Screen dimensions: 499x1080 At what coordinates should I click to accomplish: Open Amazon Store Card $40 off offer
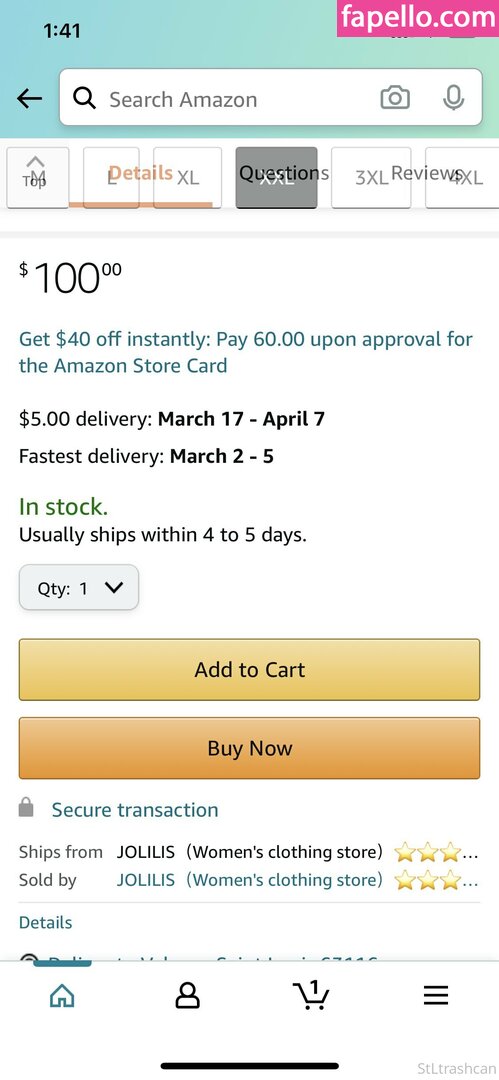click(246, 352)
